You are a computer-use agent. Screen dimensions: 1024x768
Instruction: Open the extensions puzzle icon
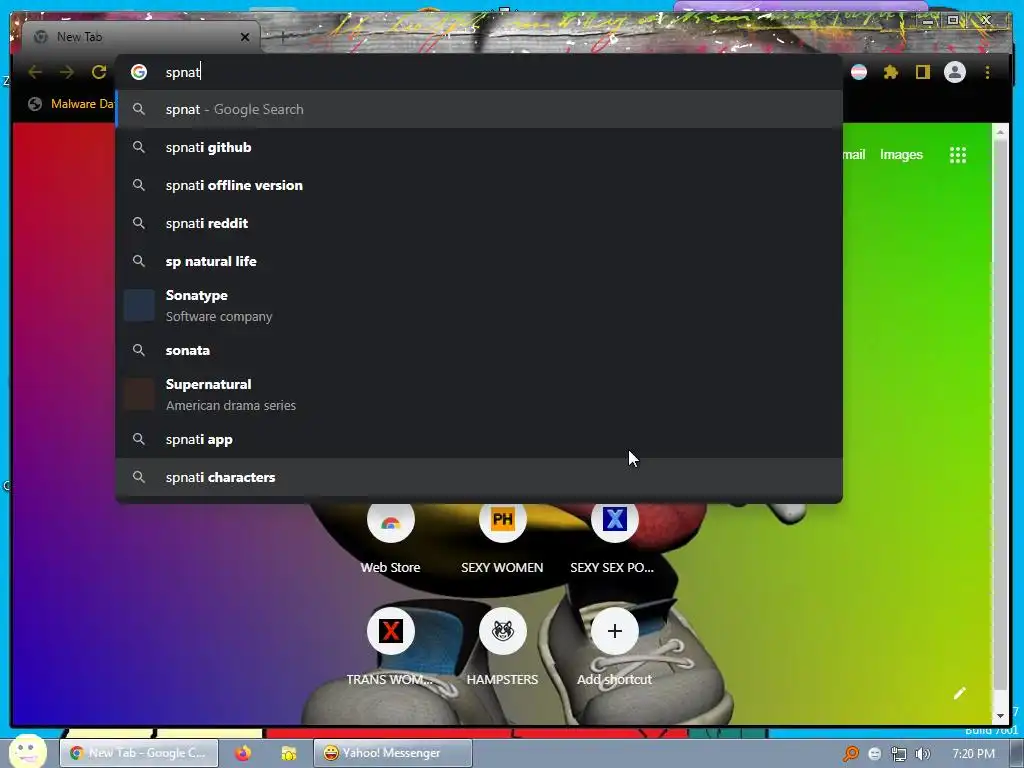coord(891,72)
